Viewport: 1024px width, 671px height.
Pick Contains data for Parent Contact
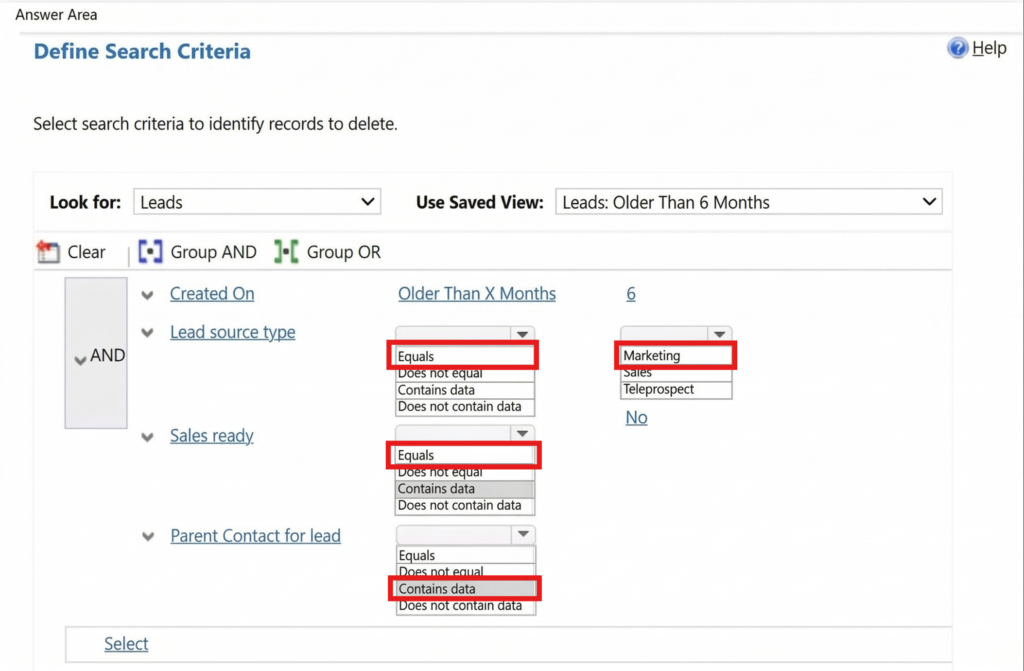click(465, 589)
